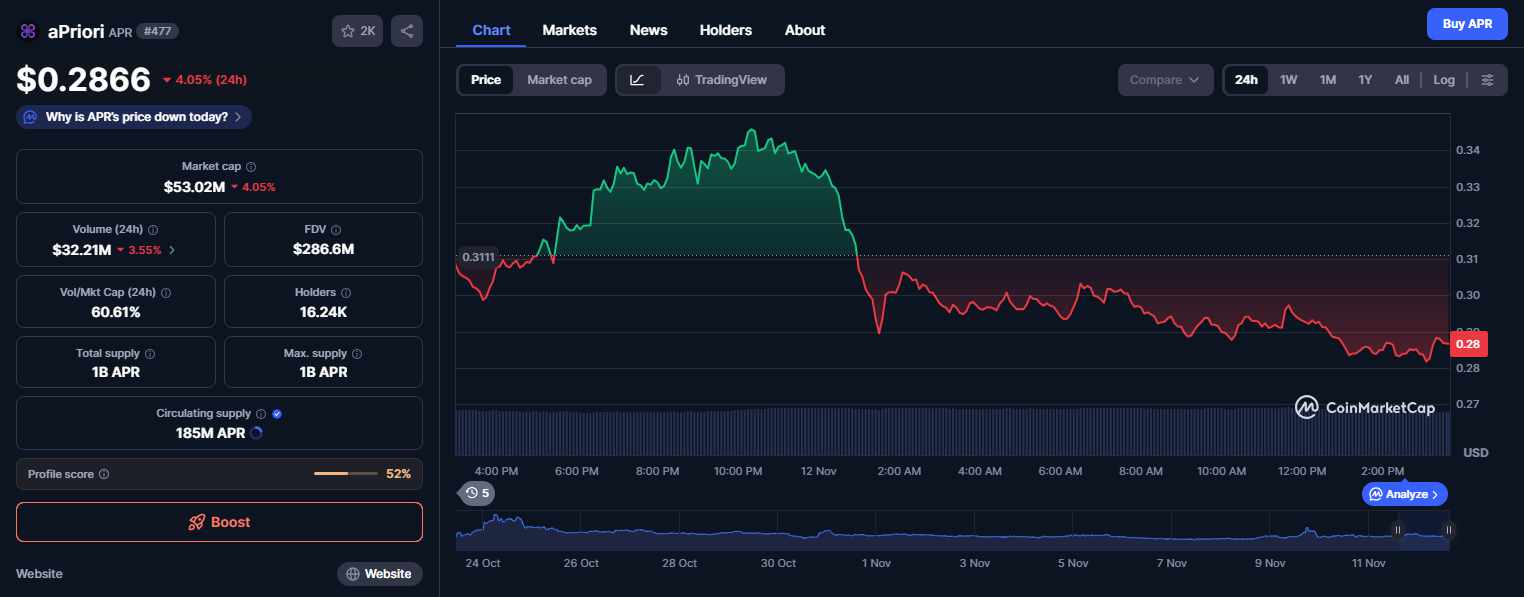Expand Volume (24h) details chevron
The image size is (1524, 597).
[172, 250]
